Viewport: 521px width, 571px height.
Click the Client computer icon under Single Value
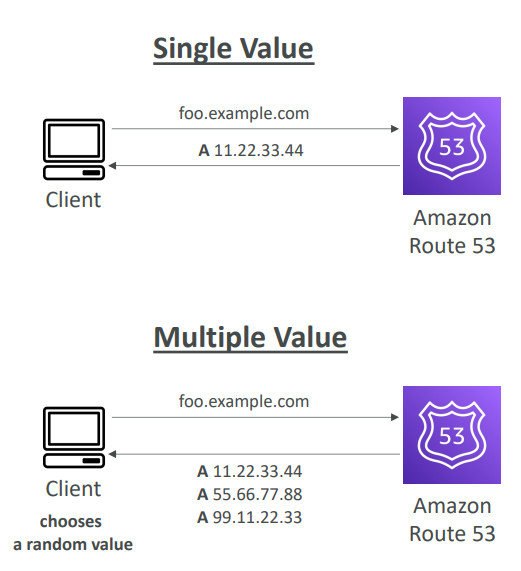pyautogui.click(x=74, y=149)
